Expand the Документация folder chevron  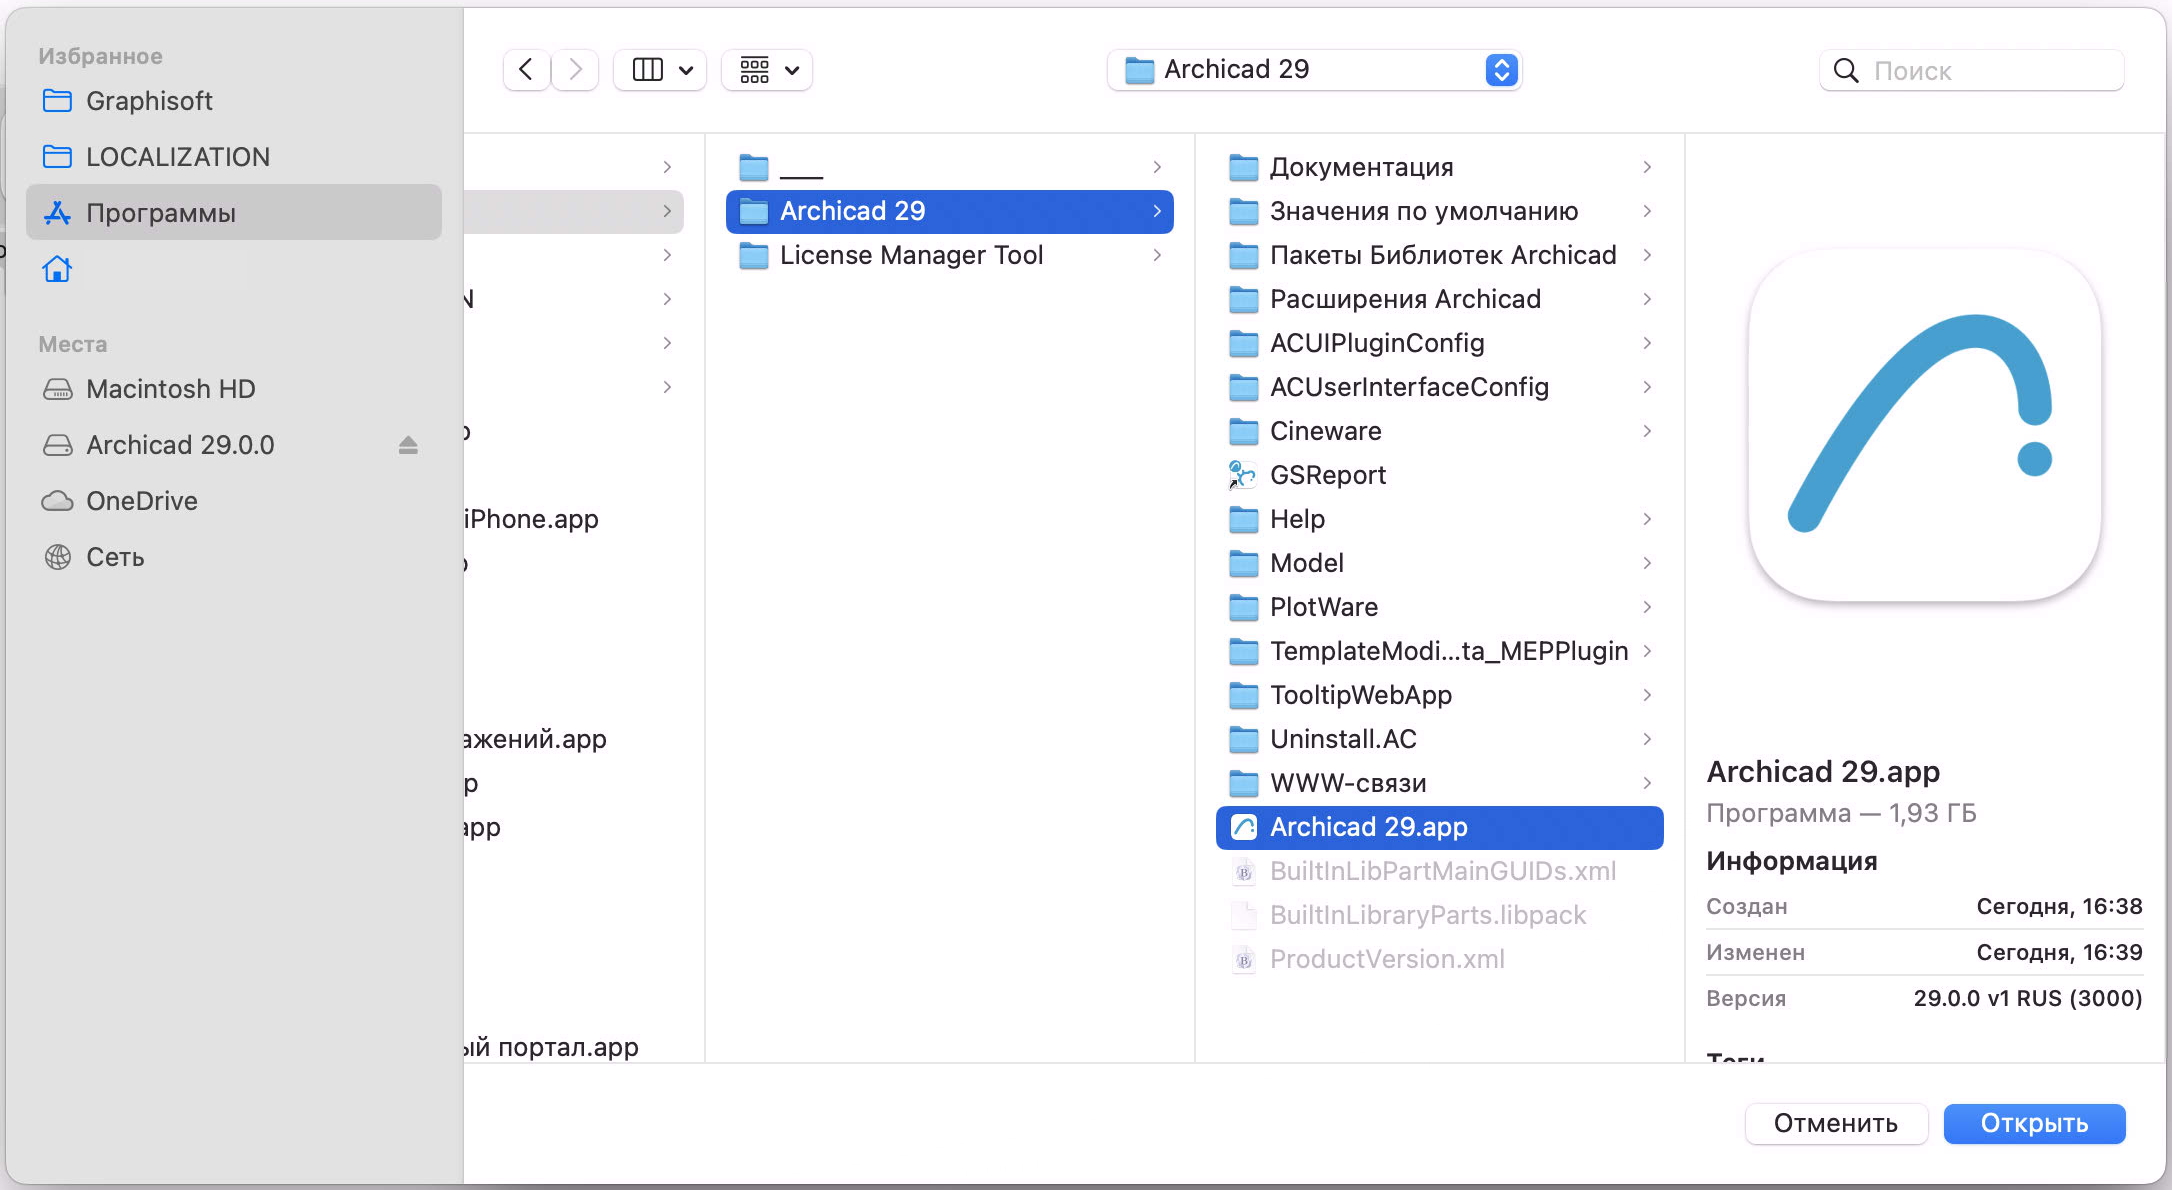1647,167
